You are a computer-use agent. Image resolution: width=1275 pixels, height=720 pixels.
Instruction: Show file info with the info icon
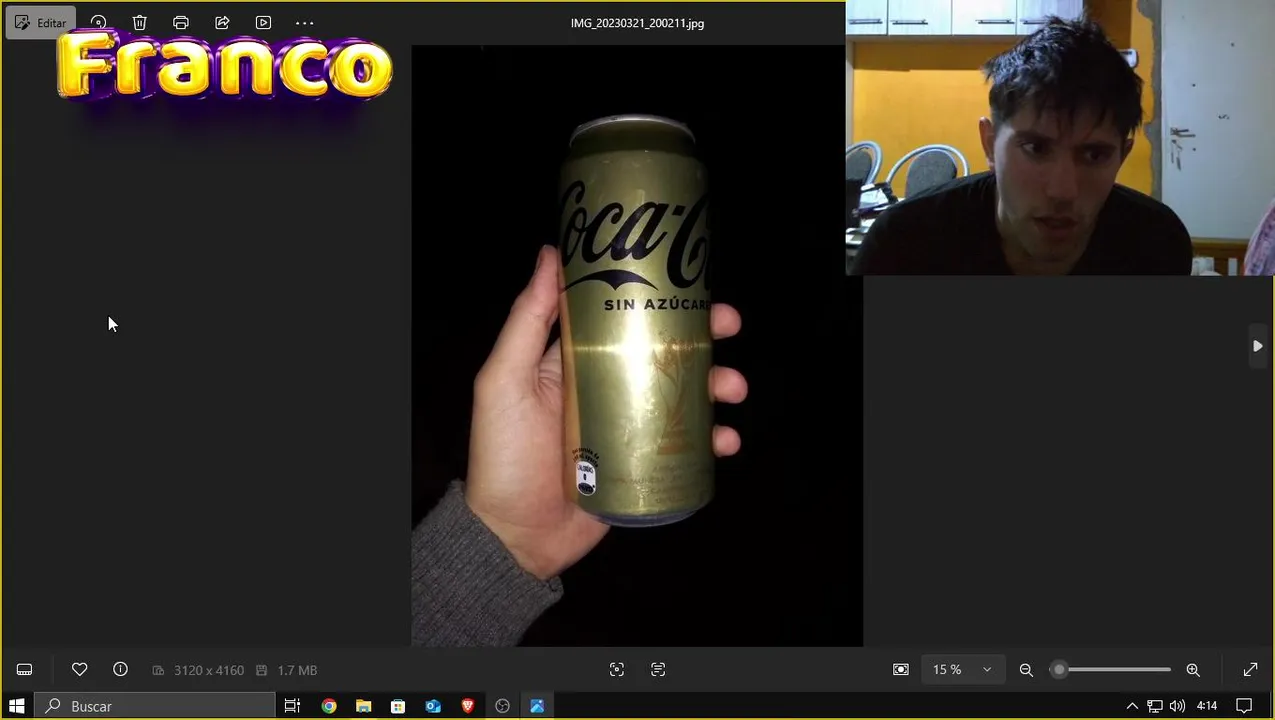coord(120,670)
